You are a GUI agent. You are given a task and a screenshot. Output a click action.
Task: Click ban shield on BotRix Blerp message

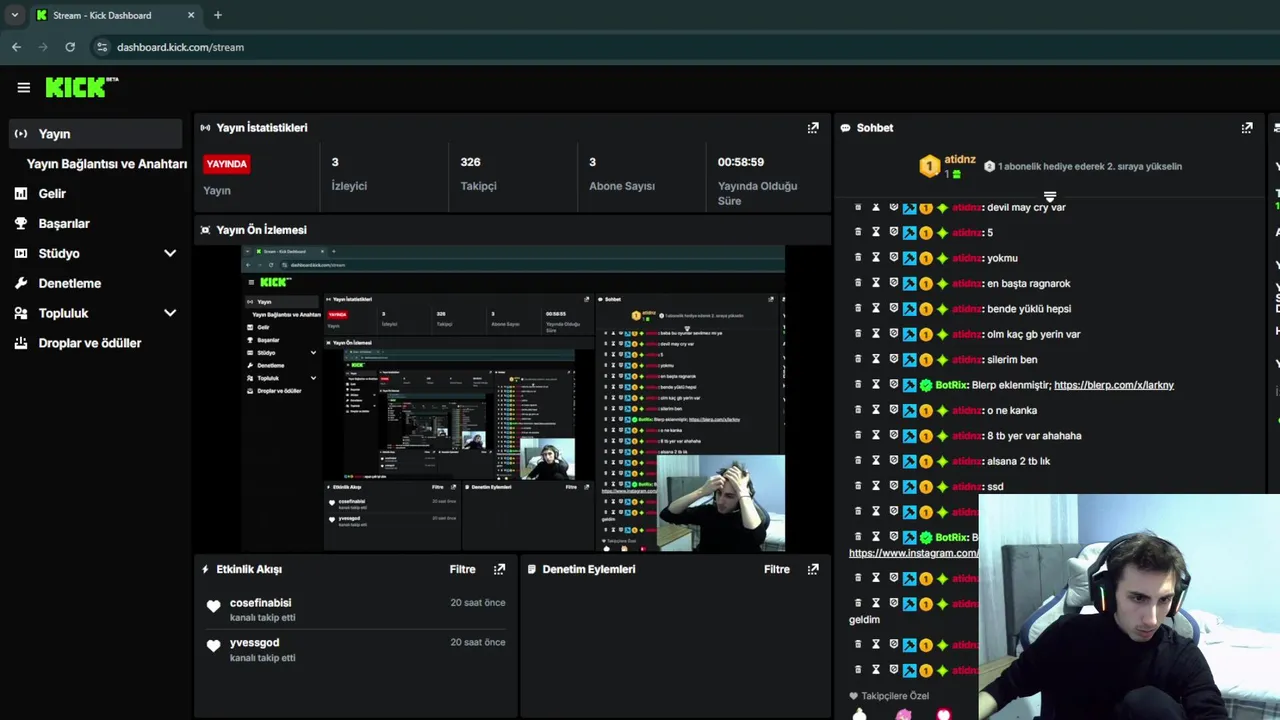(x=893, y=384)
